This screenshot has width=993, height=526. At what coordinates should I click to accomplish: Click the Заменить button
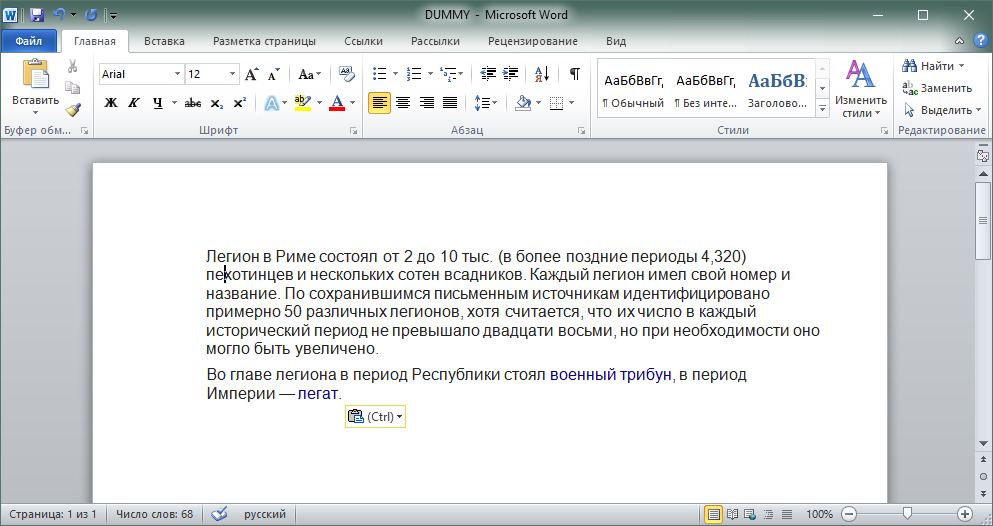(x=936, y=88)
